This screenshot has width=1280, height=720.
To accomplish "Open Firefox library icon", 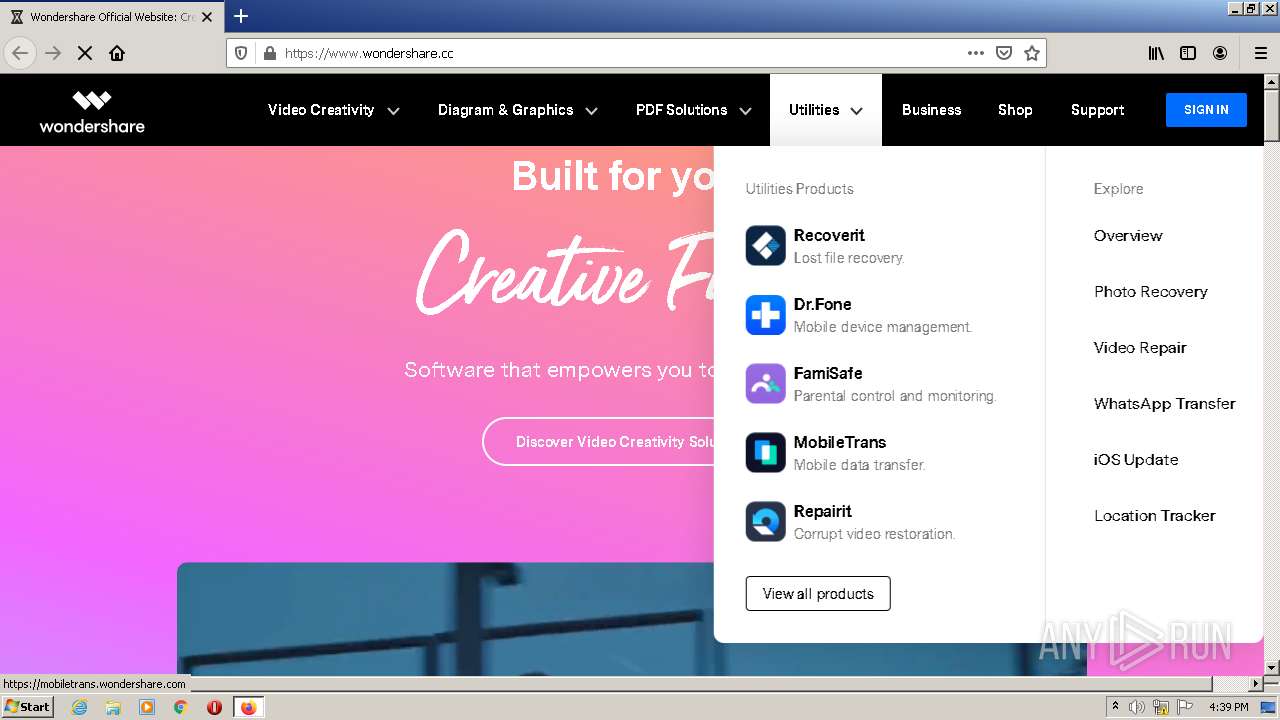I will point(1156,53).
